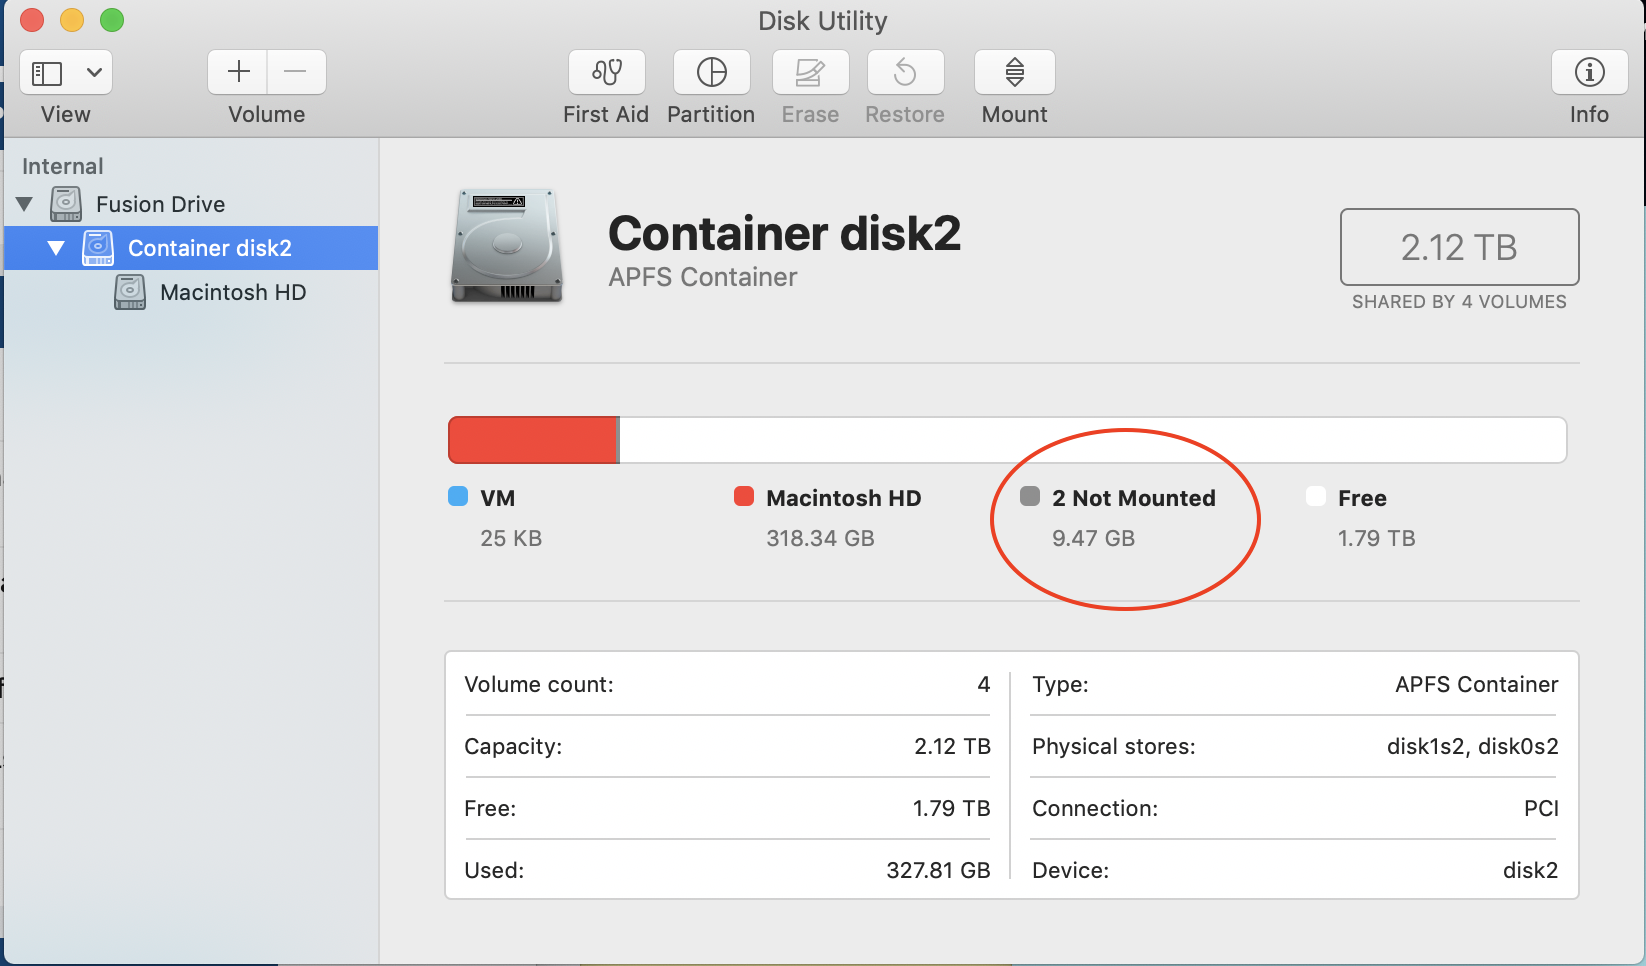1646x966 pixels.
Task: Close the Disk Utility window
Action: [32, 20]
